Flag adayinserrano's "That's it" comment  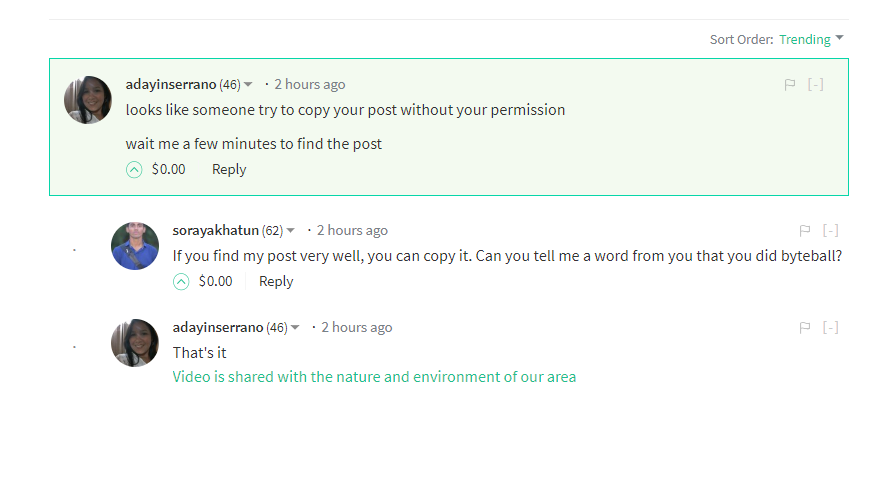[x=805, y=328]
